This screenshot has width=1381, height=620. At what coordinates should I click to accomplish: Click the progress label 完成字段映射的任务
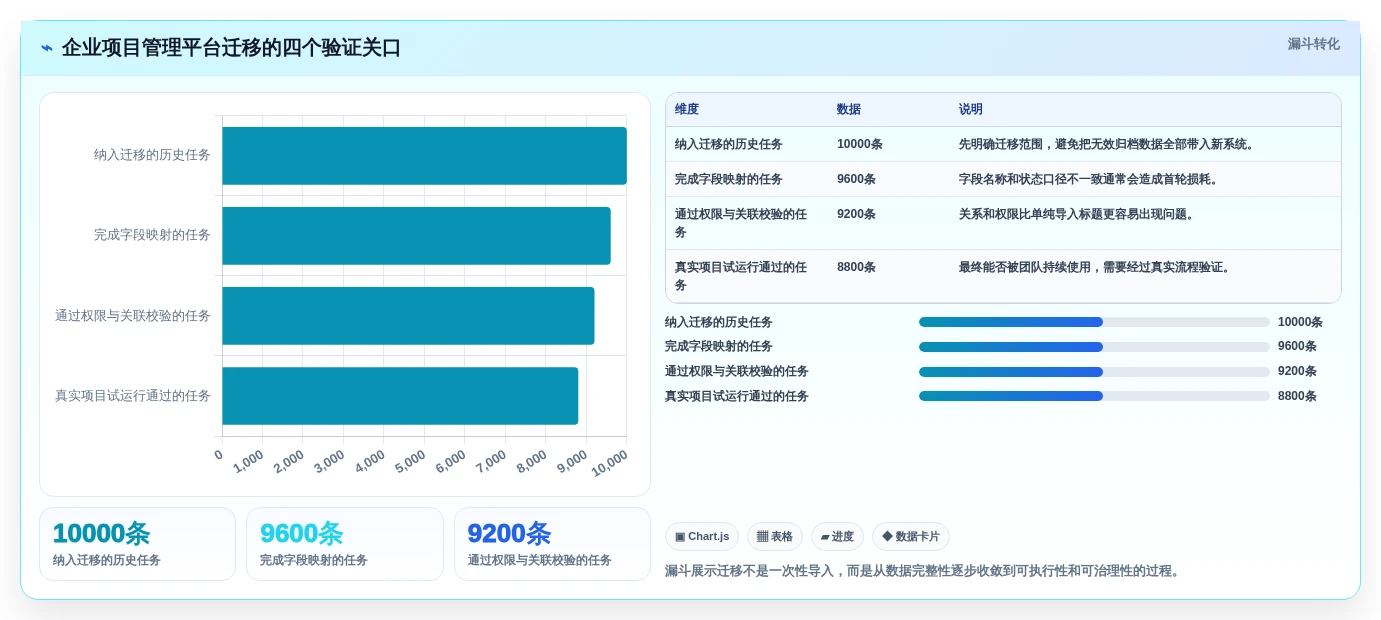719,346
